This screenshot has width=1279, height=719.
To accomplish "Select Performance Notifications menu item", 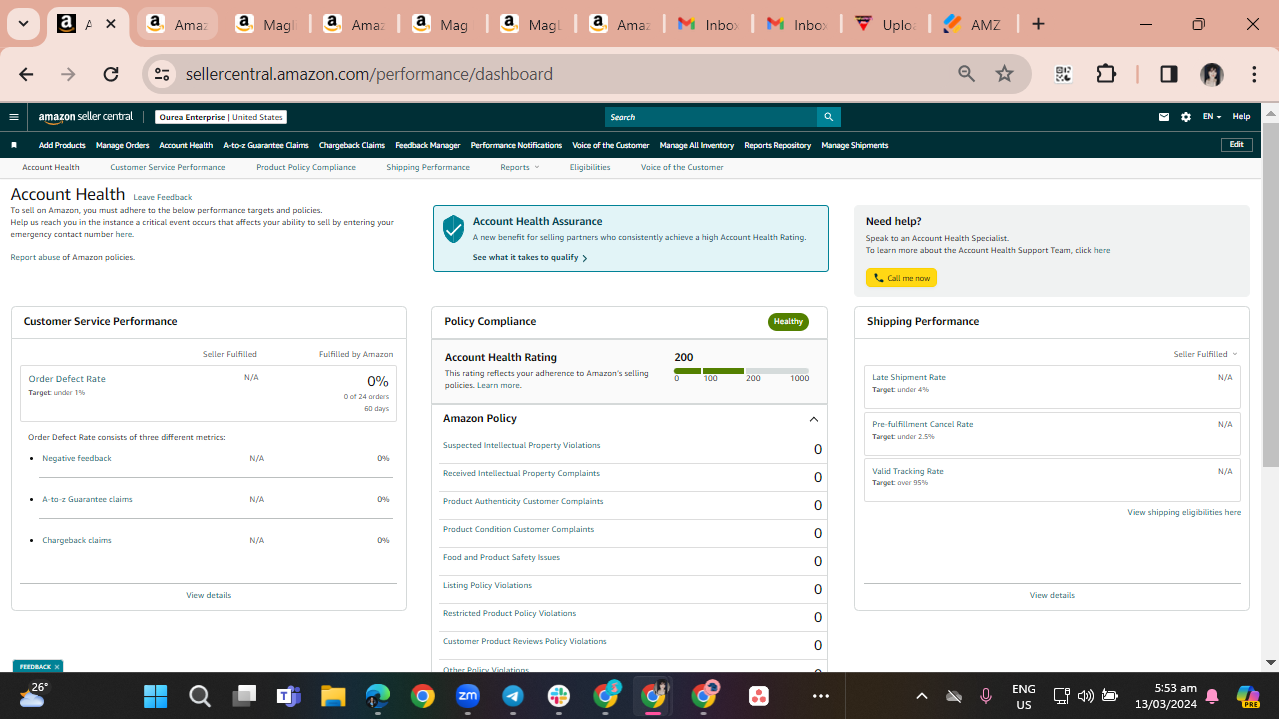I will (516, 145).
